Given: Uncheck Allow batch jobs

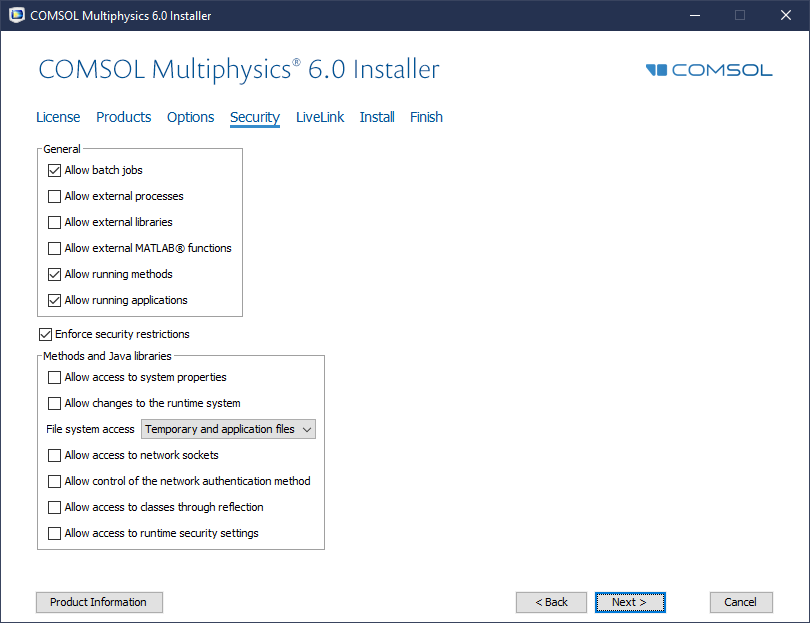Looking at the screenshot, I should [x=55, y=170].
